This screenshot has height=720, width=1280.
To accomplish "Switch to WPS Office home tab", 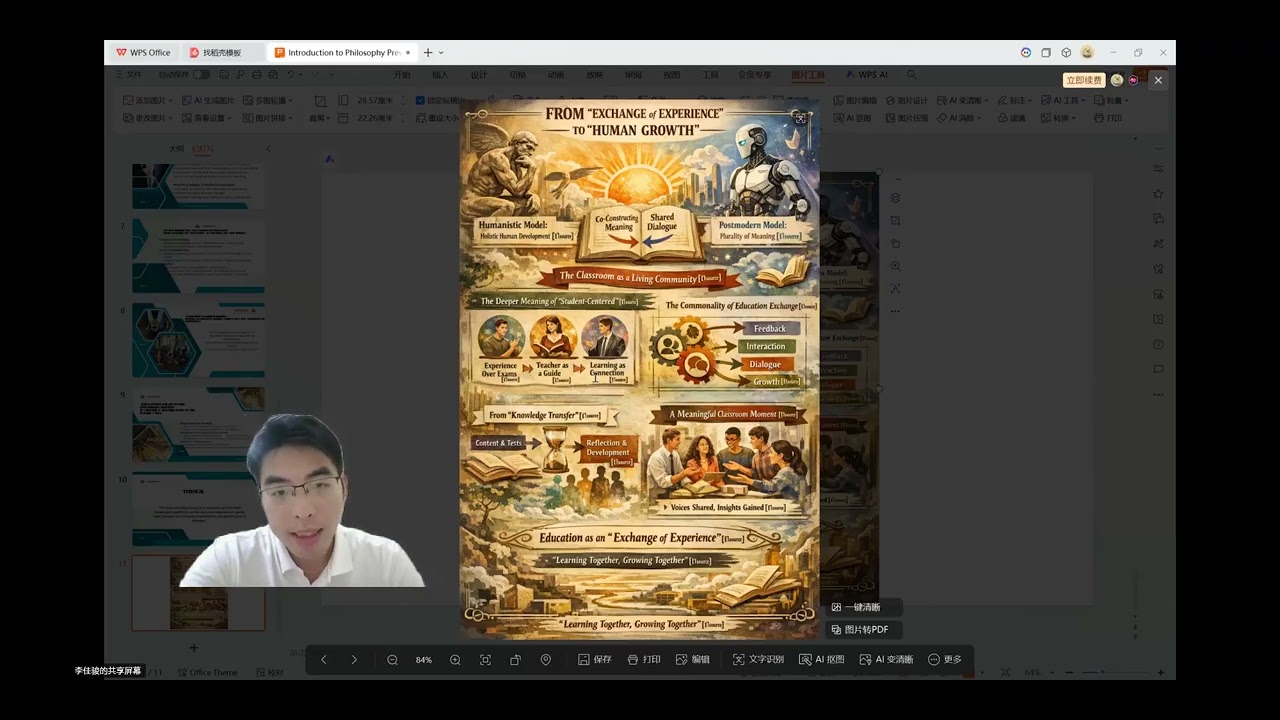I will coord(143,52).
